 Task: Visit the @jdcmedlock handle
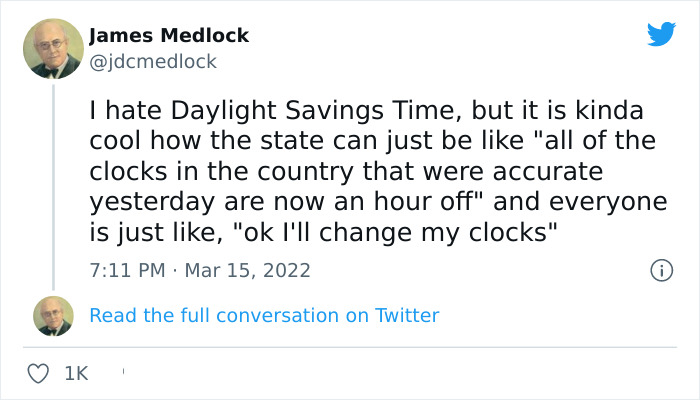tap(153, 62)
